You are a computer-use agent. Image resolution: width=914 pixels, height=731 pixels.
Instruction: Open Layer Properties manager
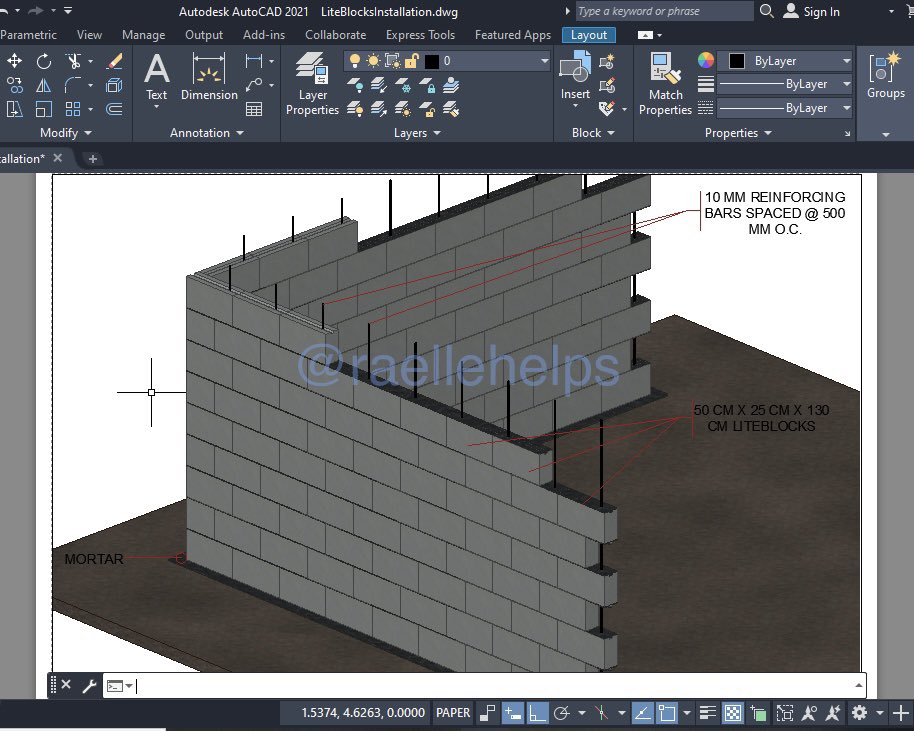(312, 84)
